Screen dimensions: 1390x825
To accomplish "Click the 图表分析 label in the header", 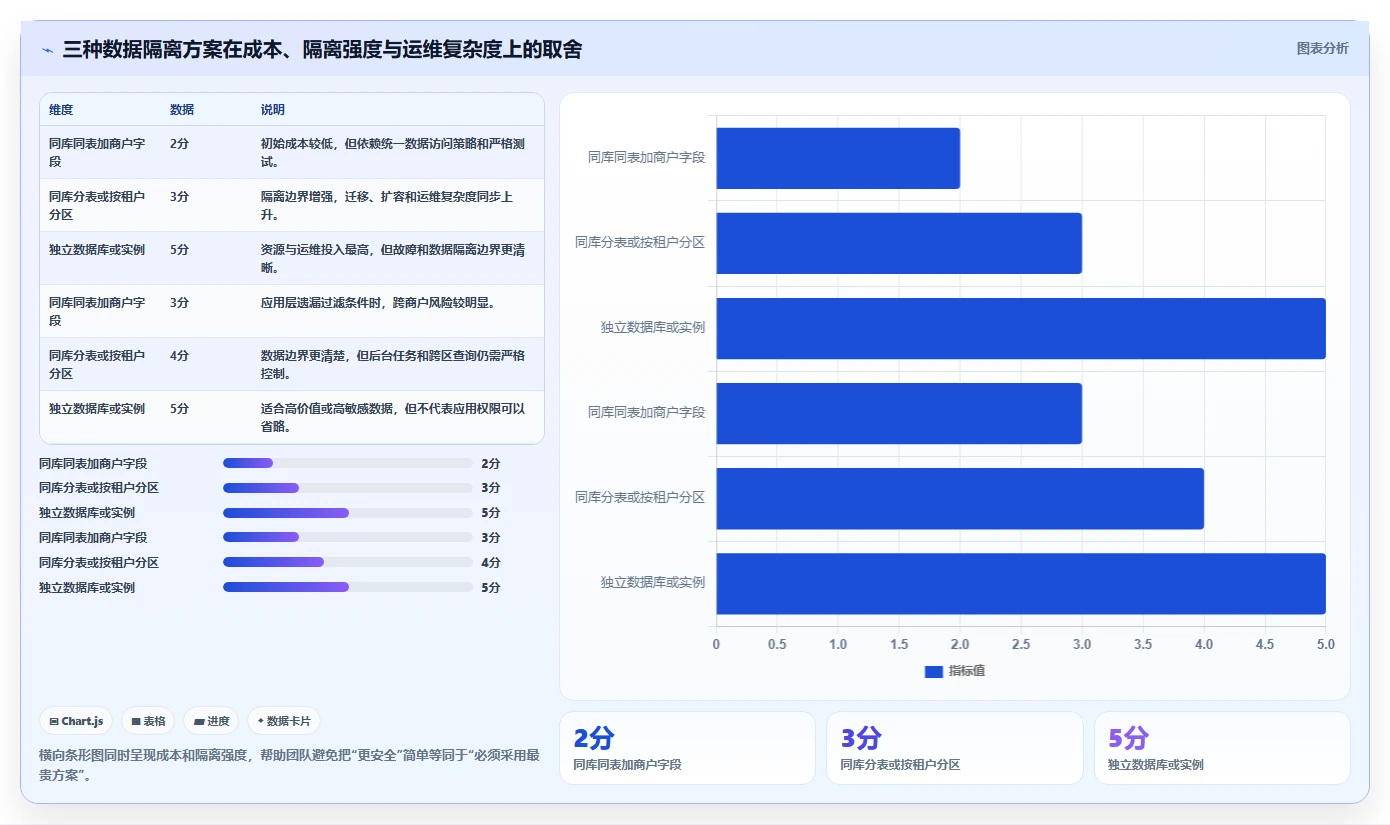I will pos(1322,48).
